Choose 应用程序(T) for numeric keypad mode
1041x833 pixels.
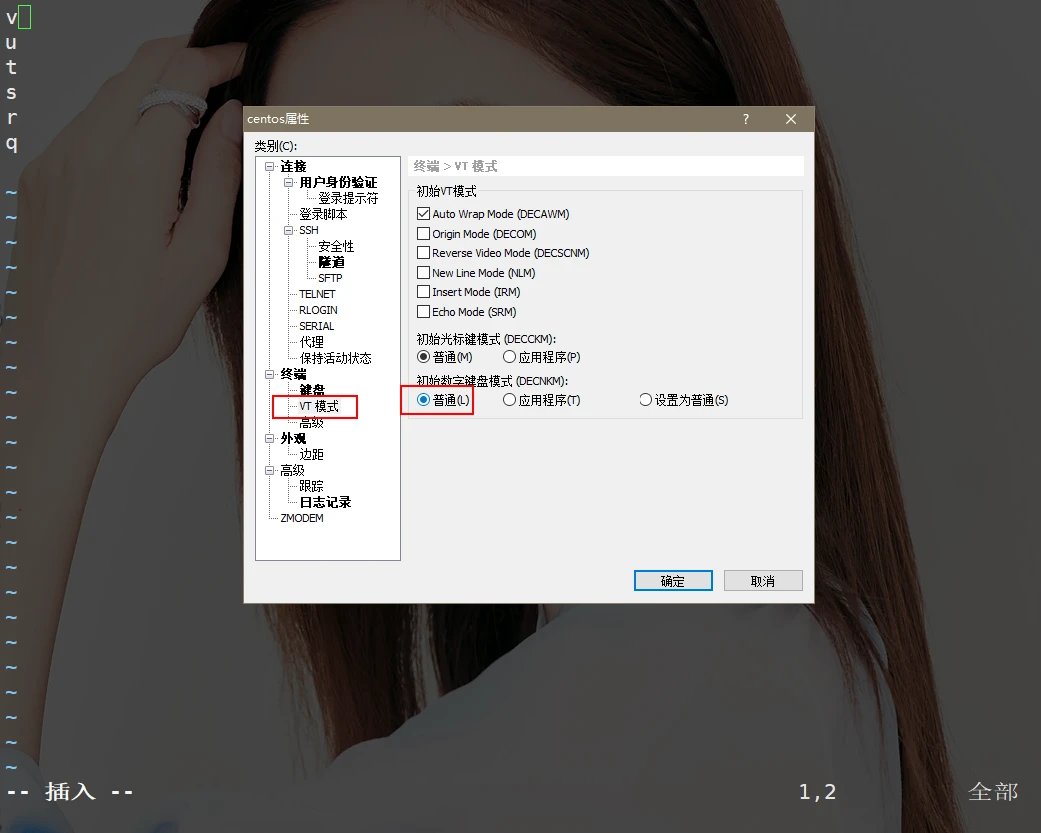click(x=510, y=400)
